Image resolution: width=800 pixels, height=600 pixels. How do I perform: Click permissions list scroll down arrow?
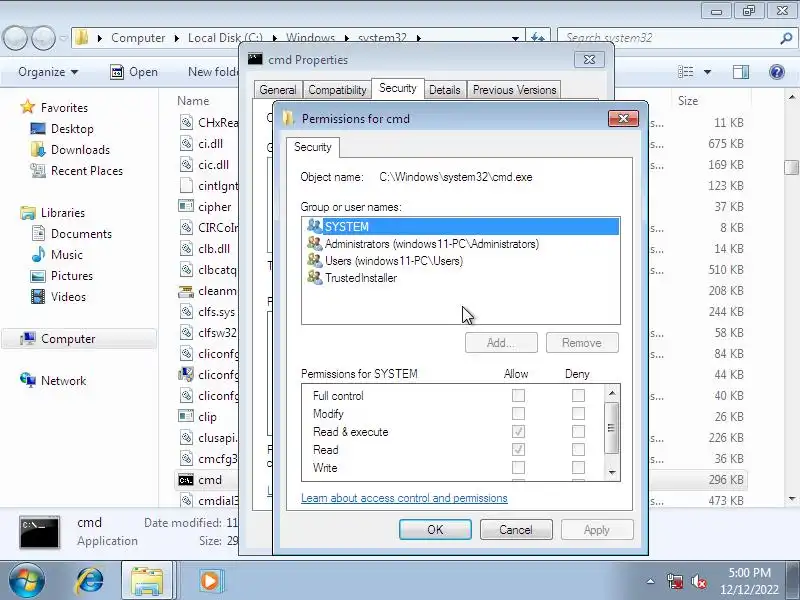point(612,473)
